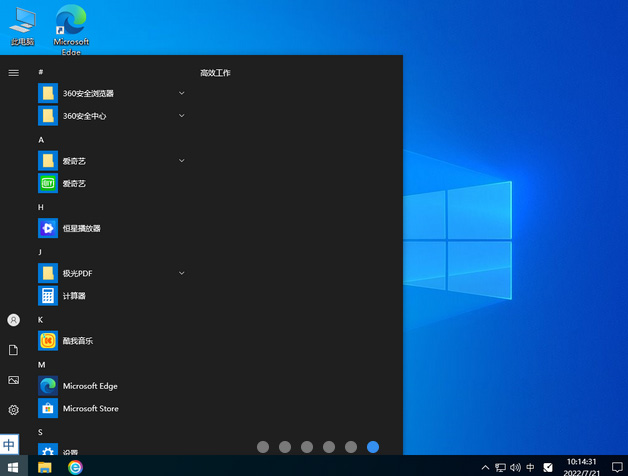Screen dimensions: 628x476
Task: Show hidden tray icons with the caret
Action: (485, 467)
